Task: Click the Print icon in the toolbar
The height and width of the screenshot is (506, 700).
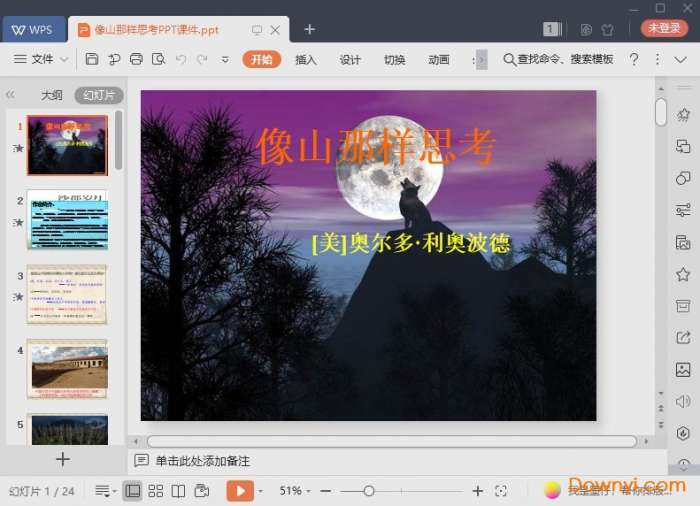Action: coord(136,60)
